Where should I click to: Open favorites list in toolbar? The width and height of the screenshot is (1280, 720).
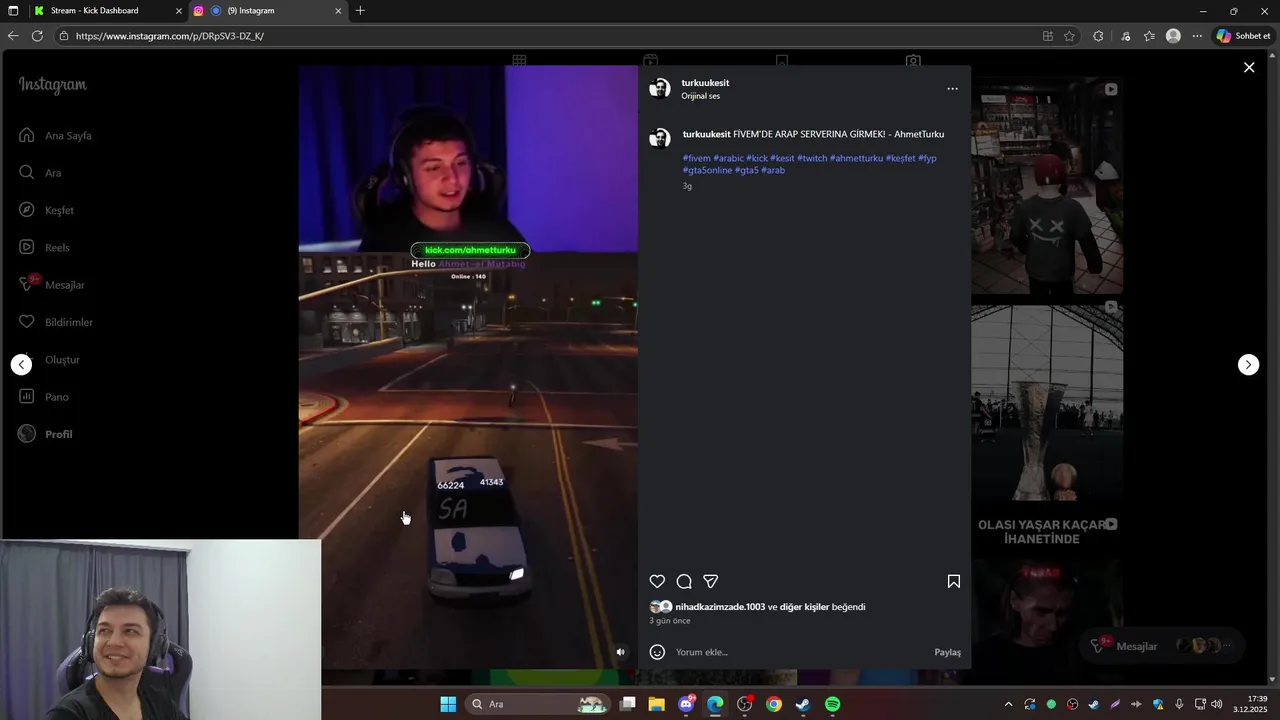[x=1149, y=36]
